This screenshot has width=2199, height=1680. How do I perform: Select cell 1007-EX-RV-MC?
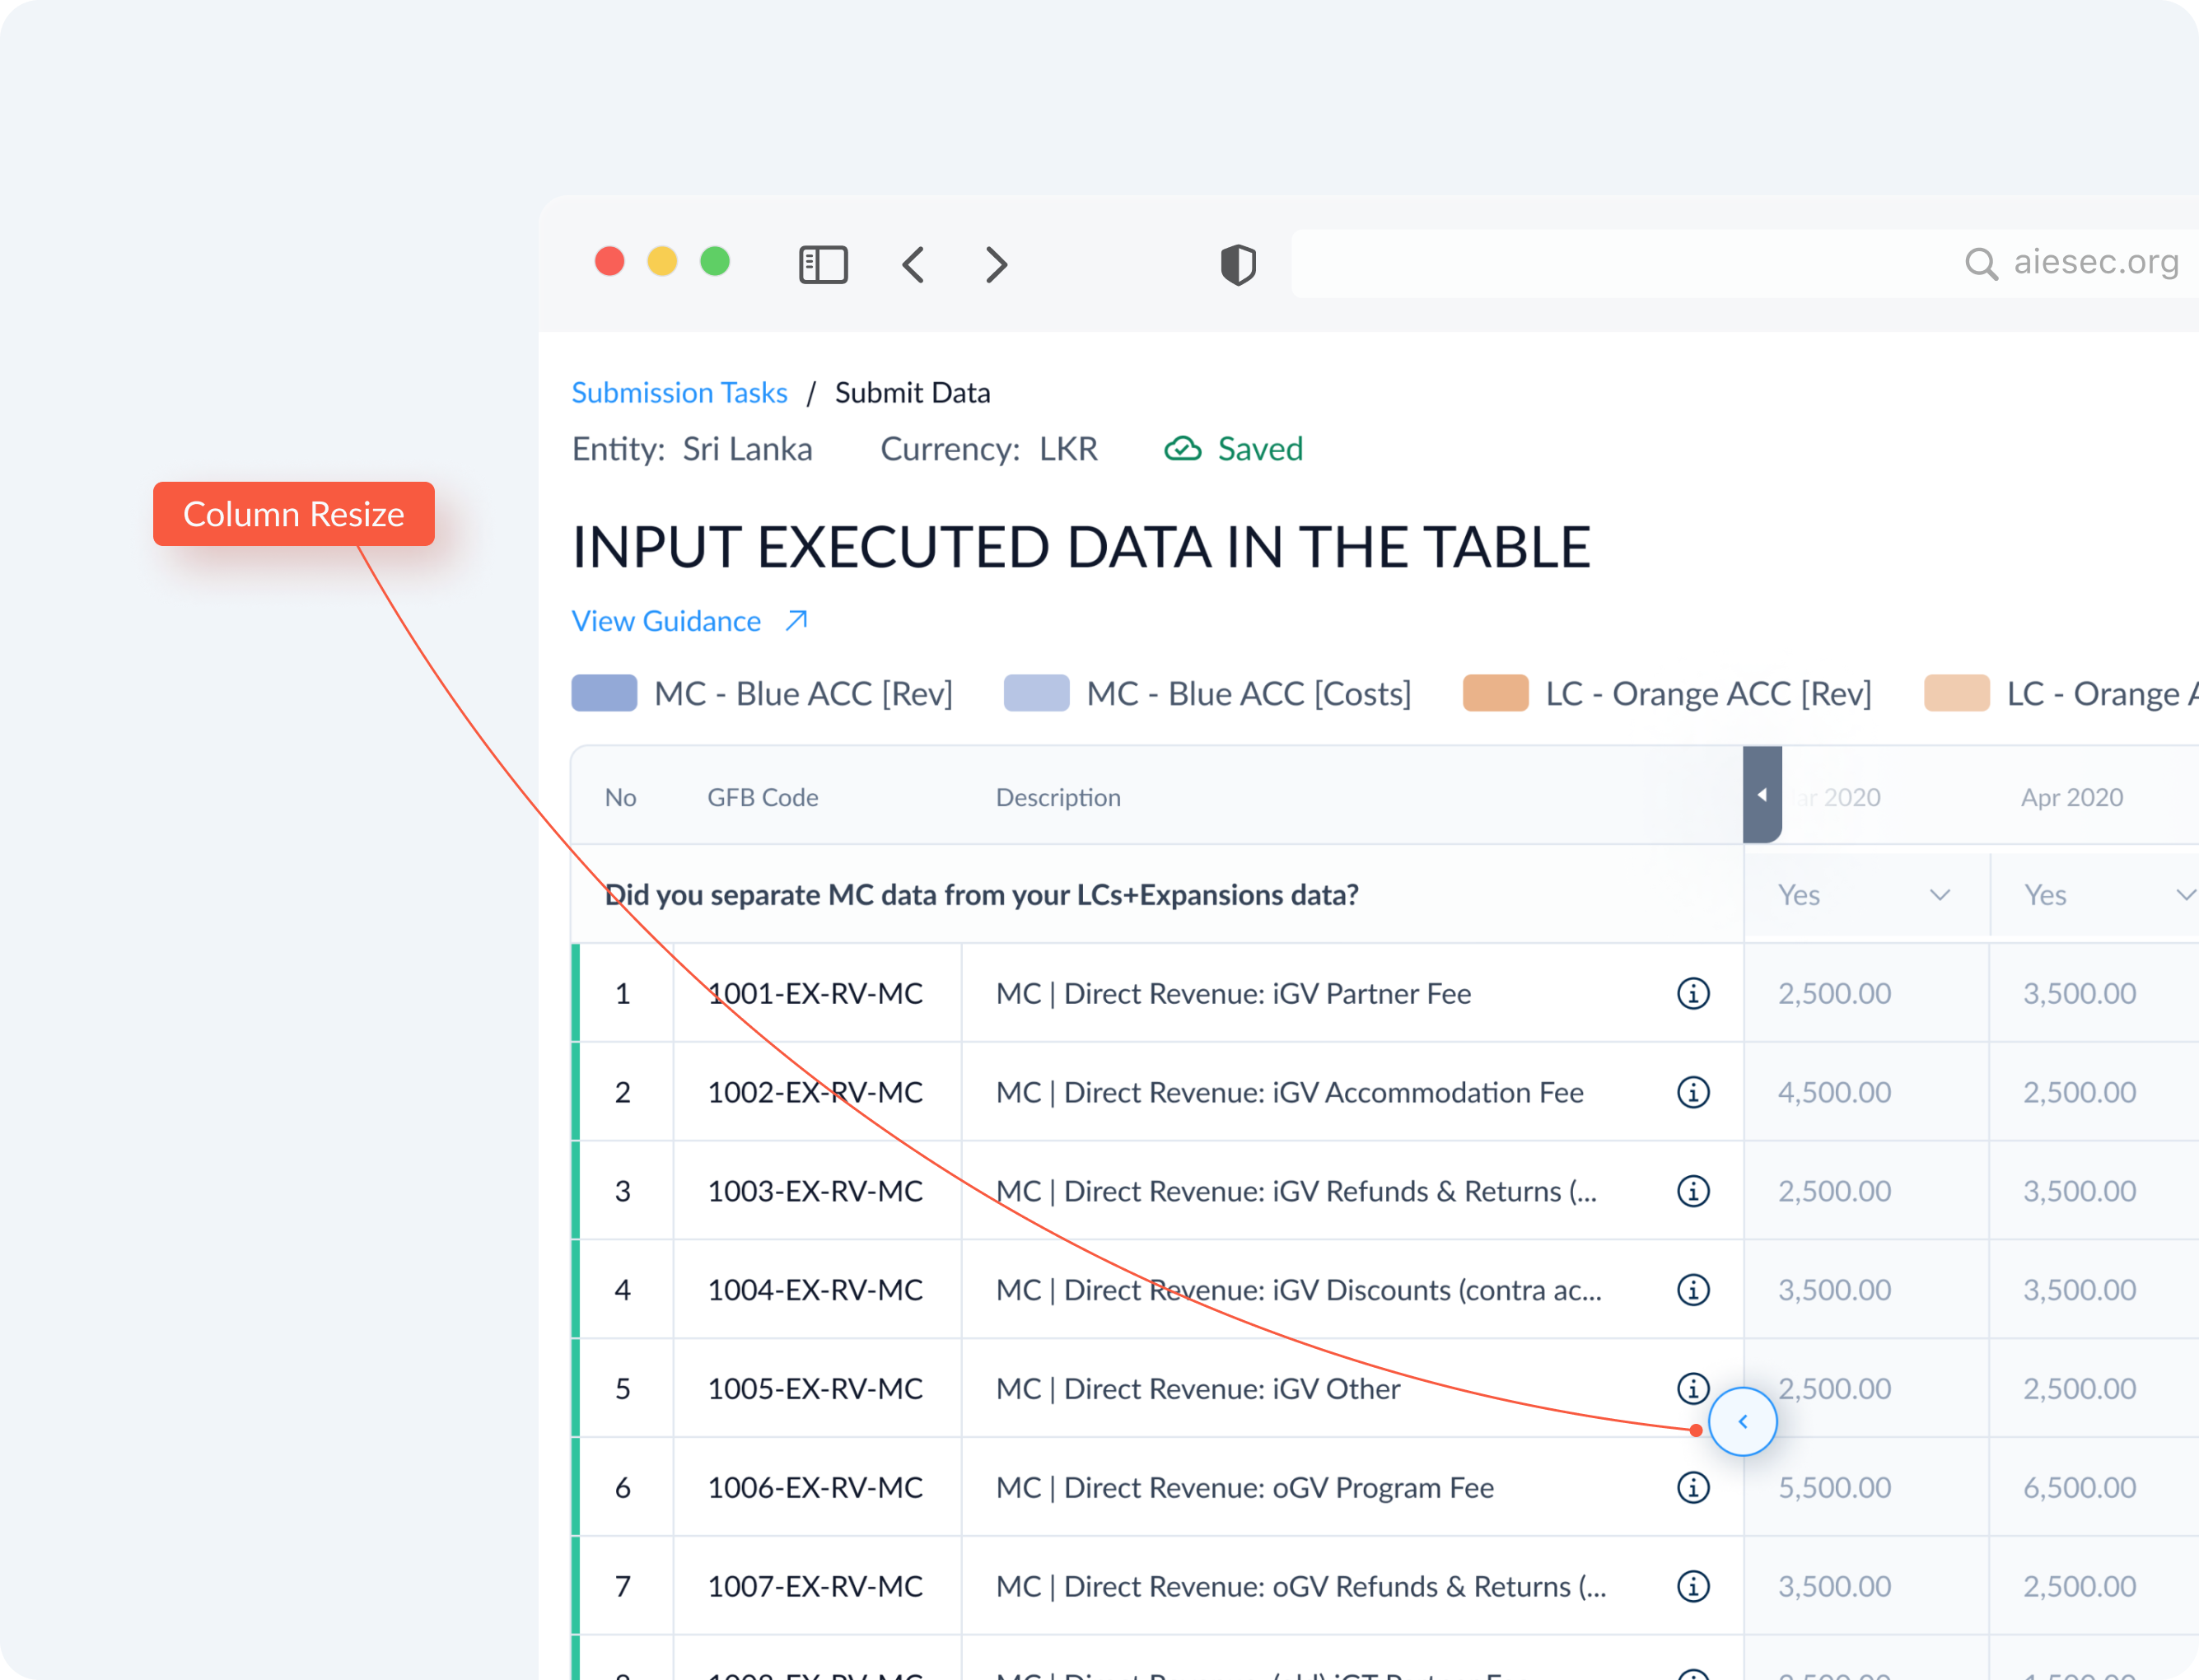pos(815,1586)
